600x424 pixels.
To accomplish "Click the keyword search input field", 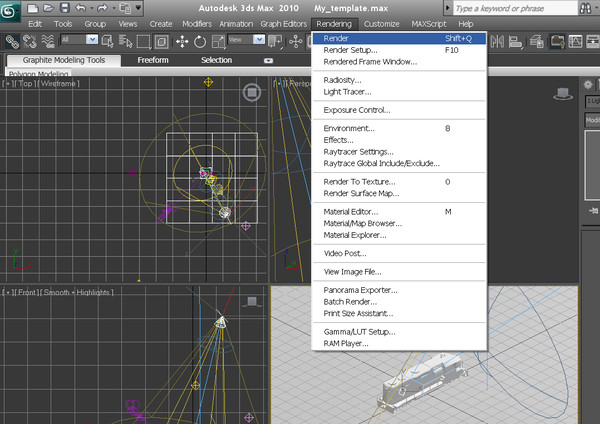I will coord(515,8).
